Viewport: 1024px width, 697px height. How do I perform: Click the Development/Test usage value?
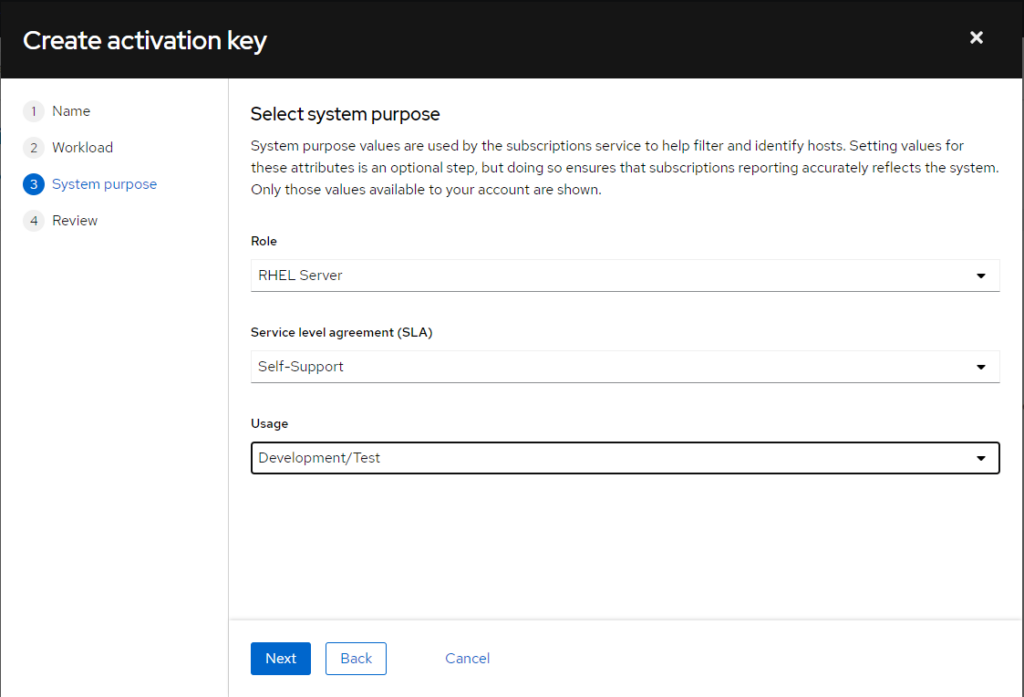pyautogui.click(x=319, y=459)
